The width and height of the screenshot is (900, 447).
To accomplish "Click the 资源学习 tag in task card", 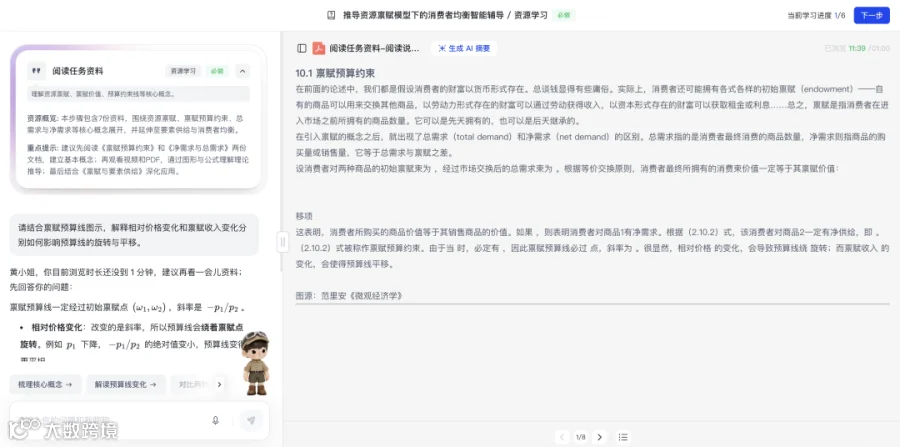I will coord(183,71).
